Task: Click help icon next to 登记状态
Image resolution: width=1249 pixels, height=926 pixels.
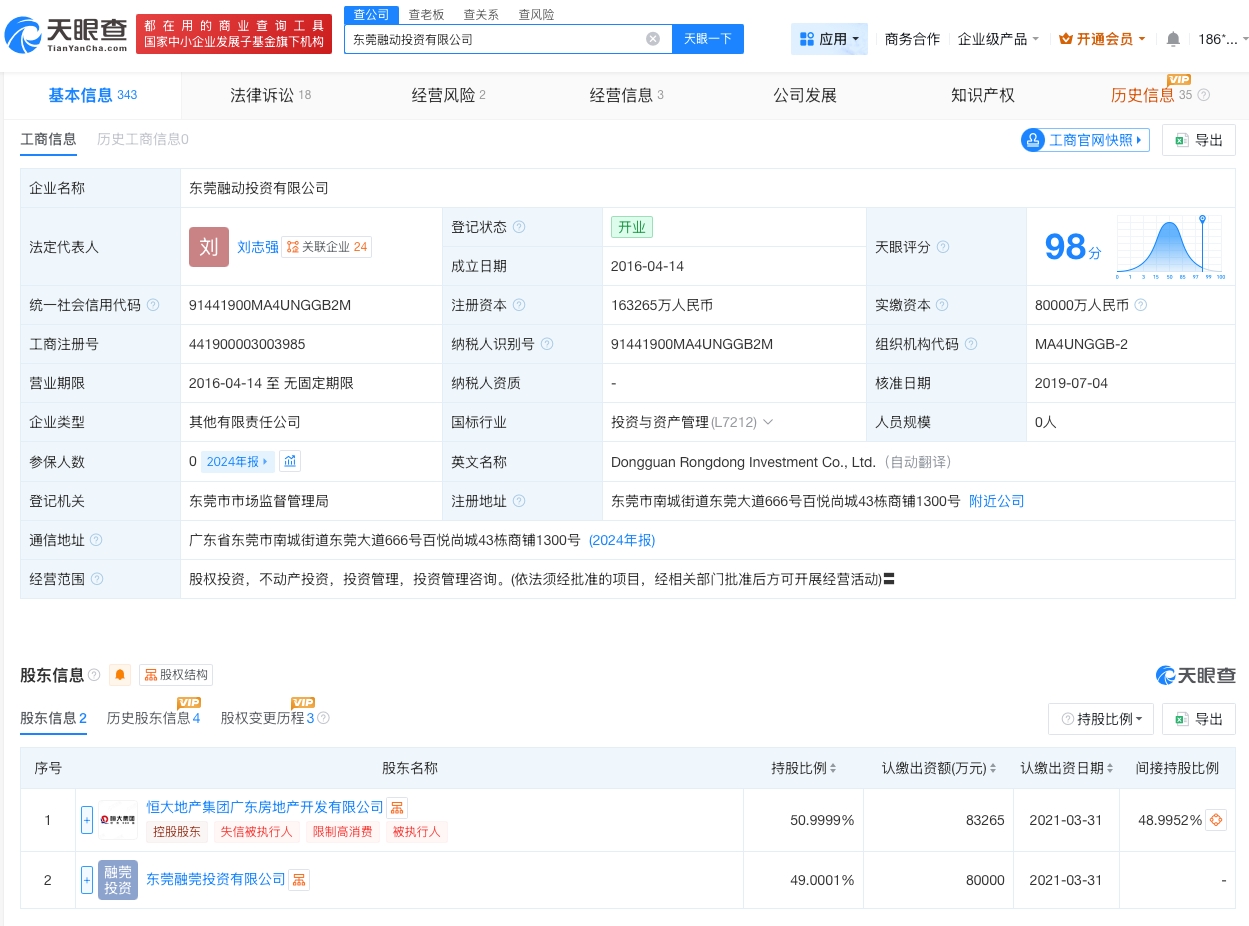Action: pos(519,227)
